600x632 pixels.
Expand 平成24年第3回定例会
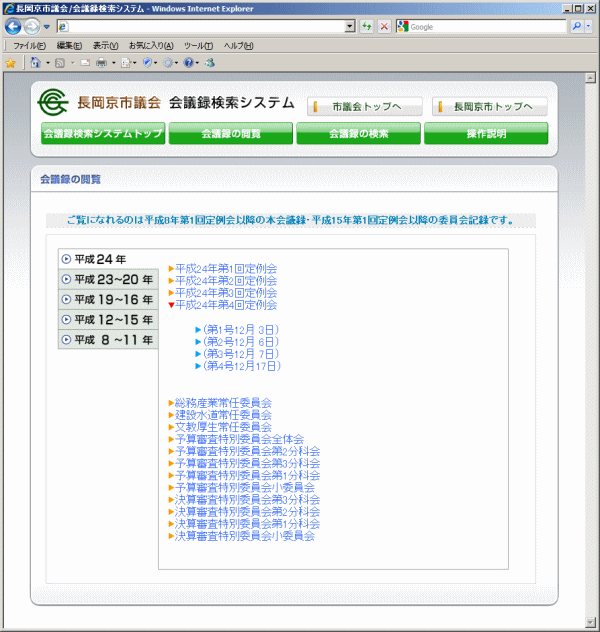226,293
